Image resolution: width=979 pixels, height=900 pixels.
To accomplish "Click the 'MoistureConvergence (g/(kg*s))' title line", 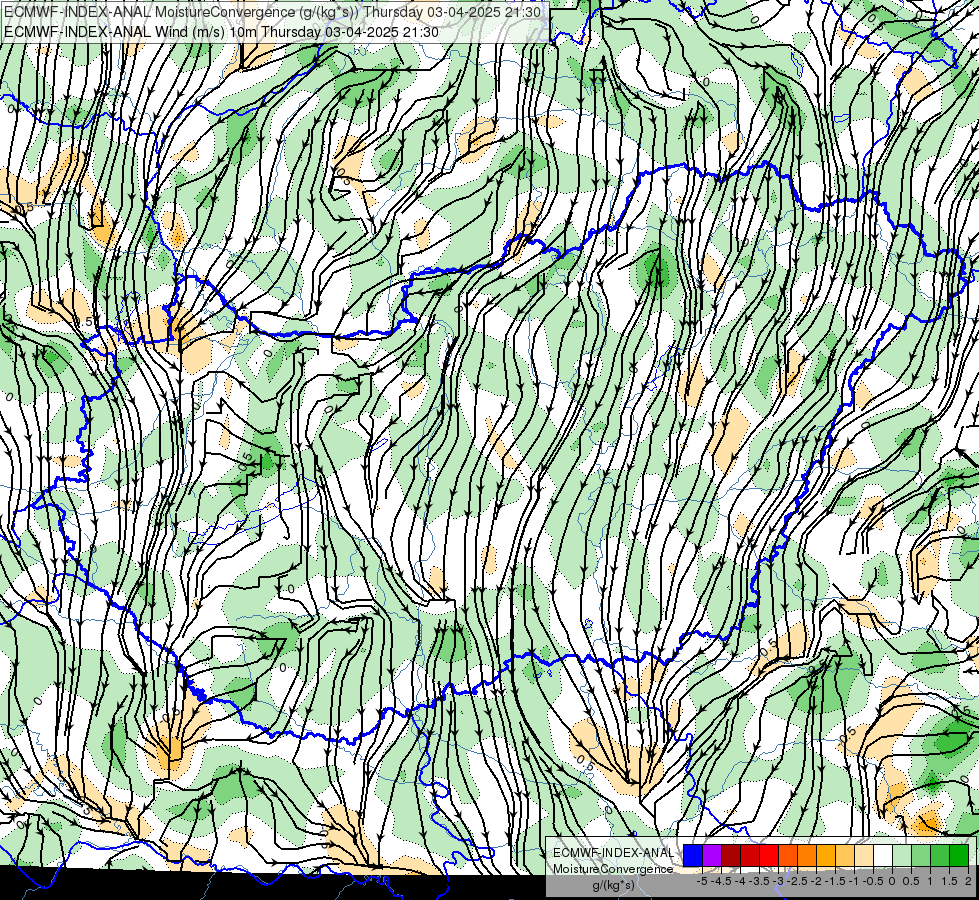I will (x=272, y=12).
